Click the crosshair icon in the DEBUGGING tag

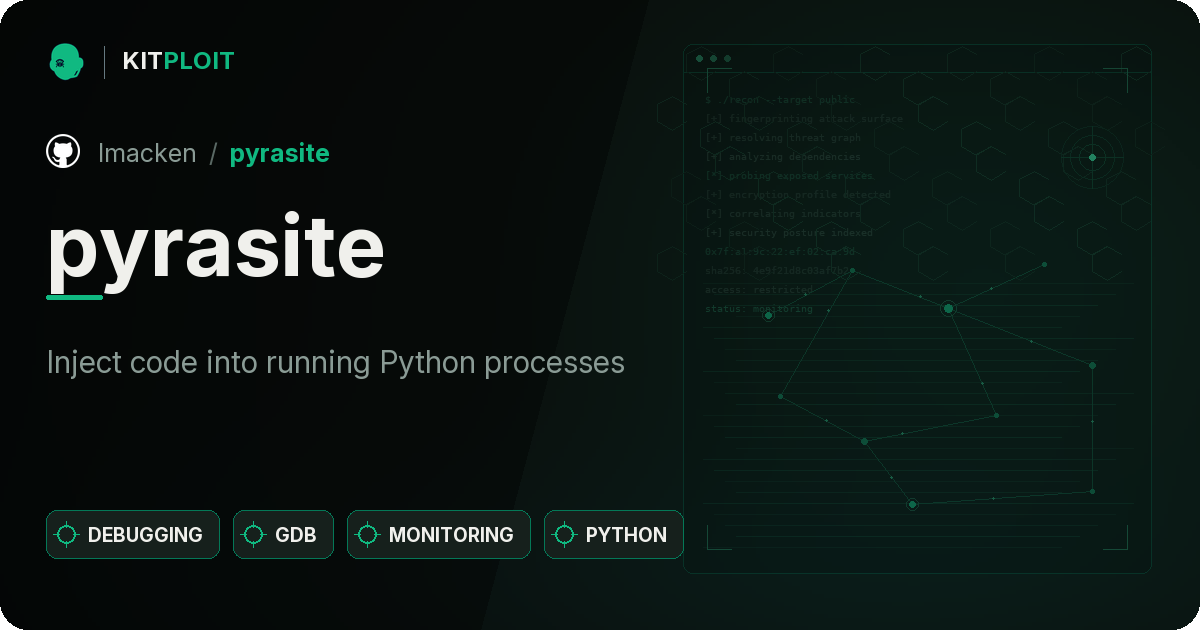[x=67, y=535]
